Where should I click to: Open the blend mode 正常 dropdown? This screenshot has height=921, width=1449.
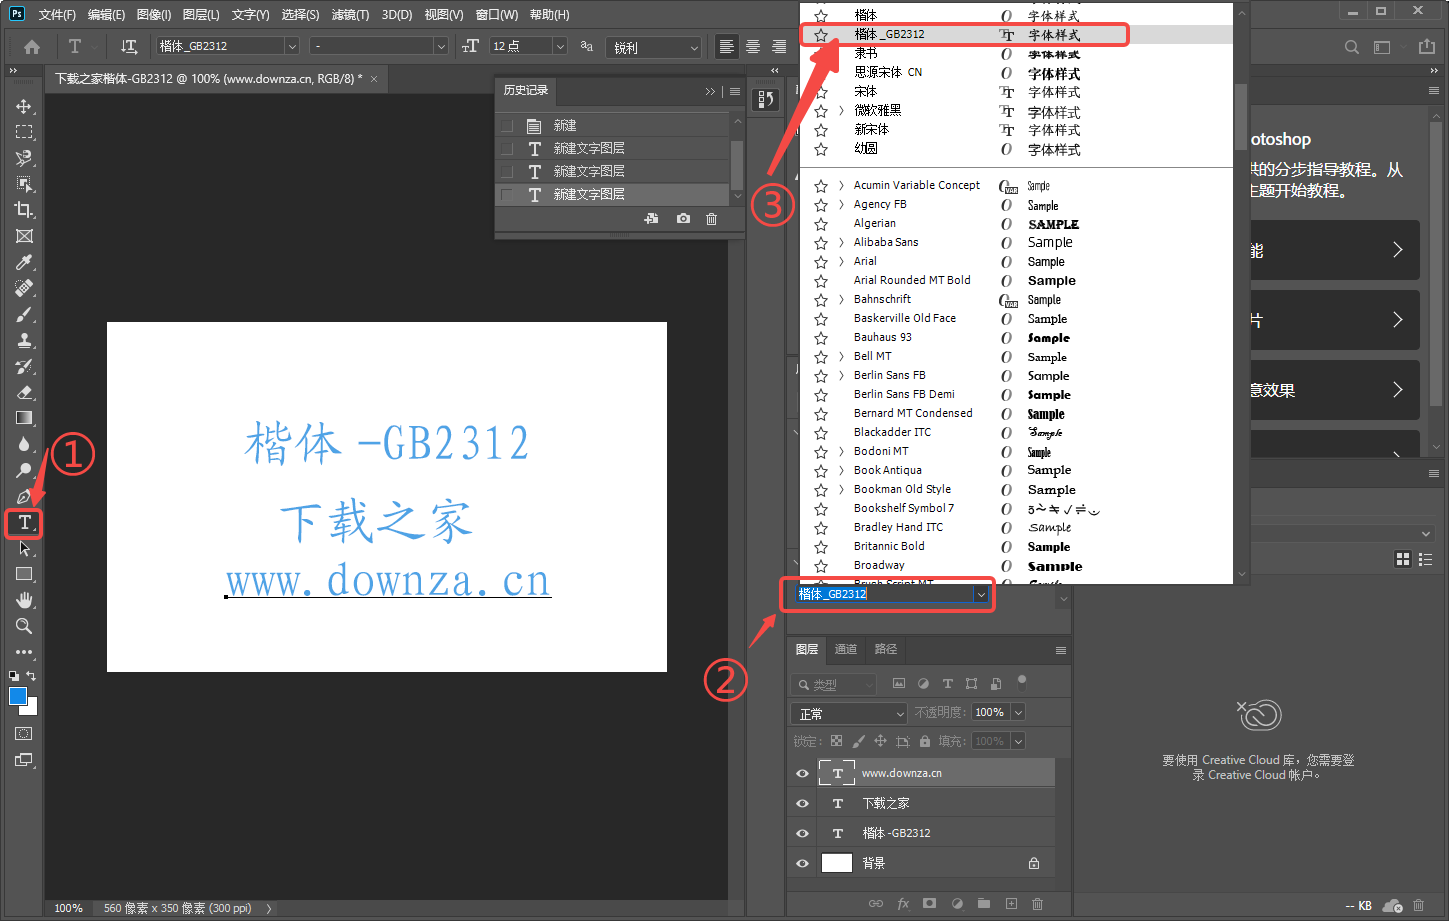pos(848,713)
